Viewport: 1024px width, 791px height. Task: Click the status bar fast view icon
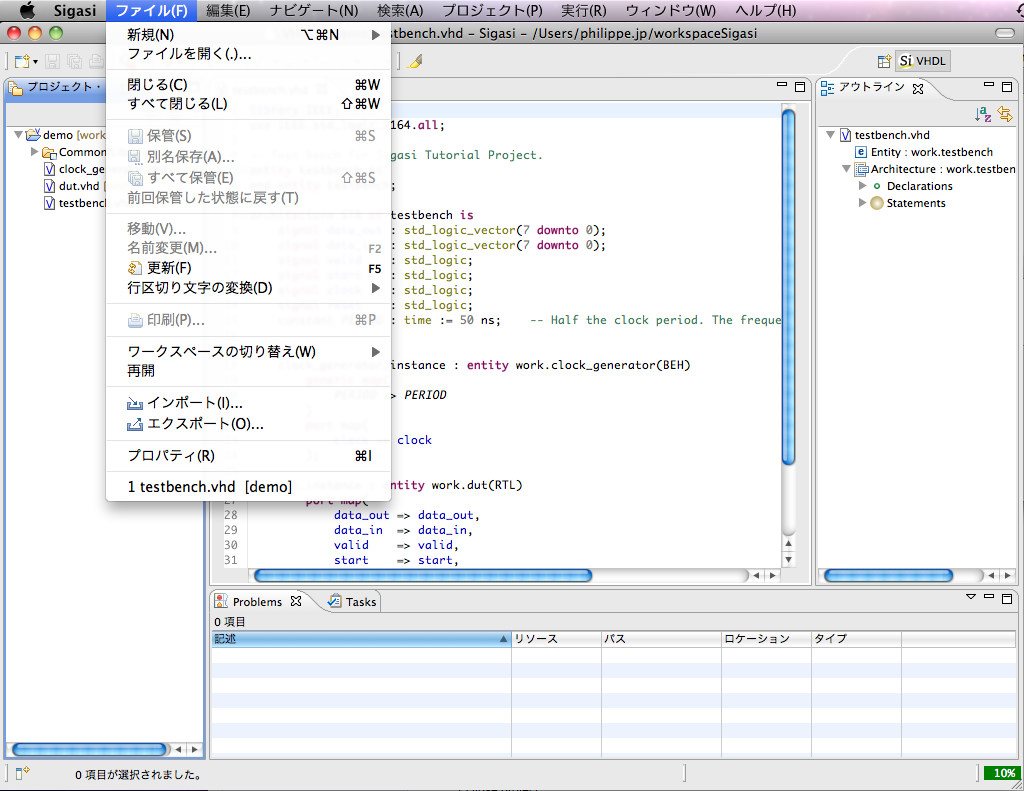click(22, 773)
